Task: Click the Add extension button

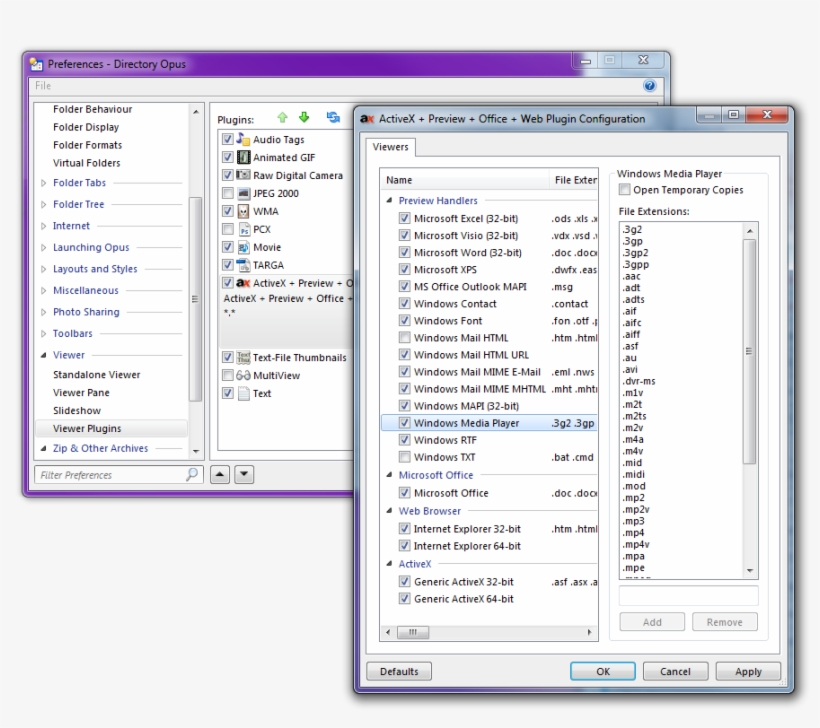Action: [652, 622]
